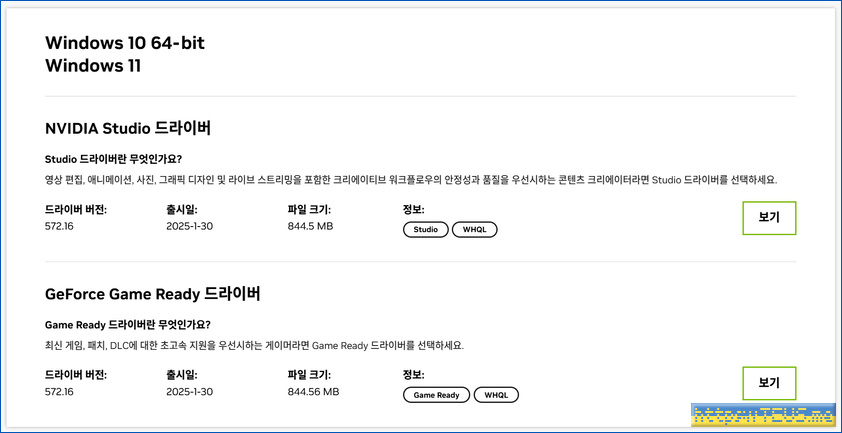Click Studio driver version number 572.16

[60, 226]
